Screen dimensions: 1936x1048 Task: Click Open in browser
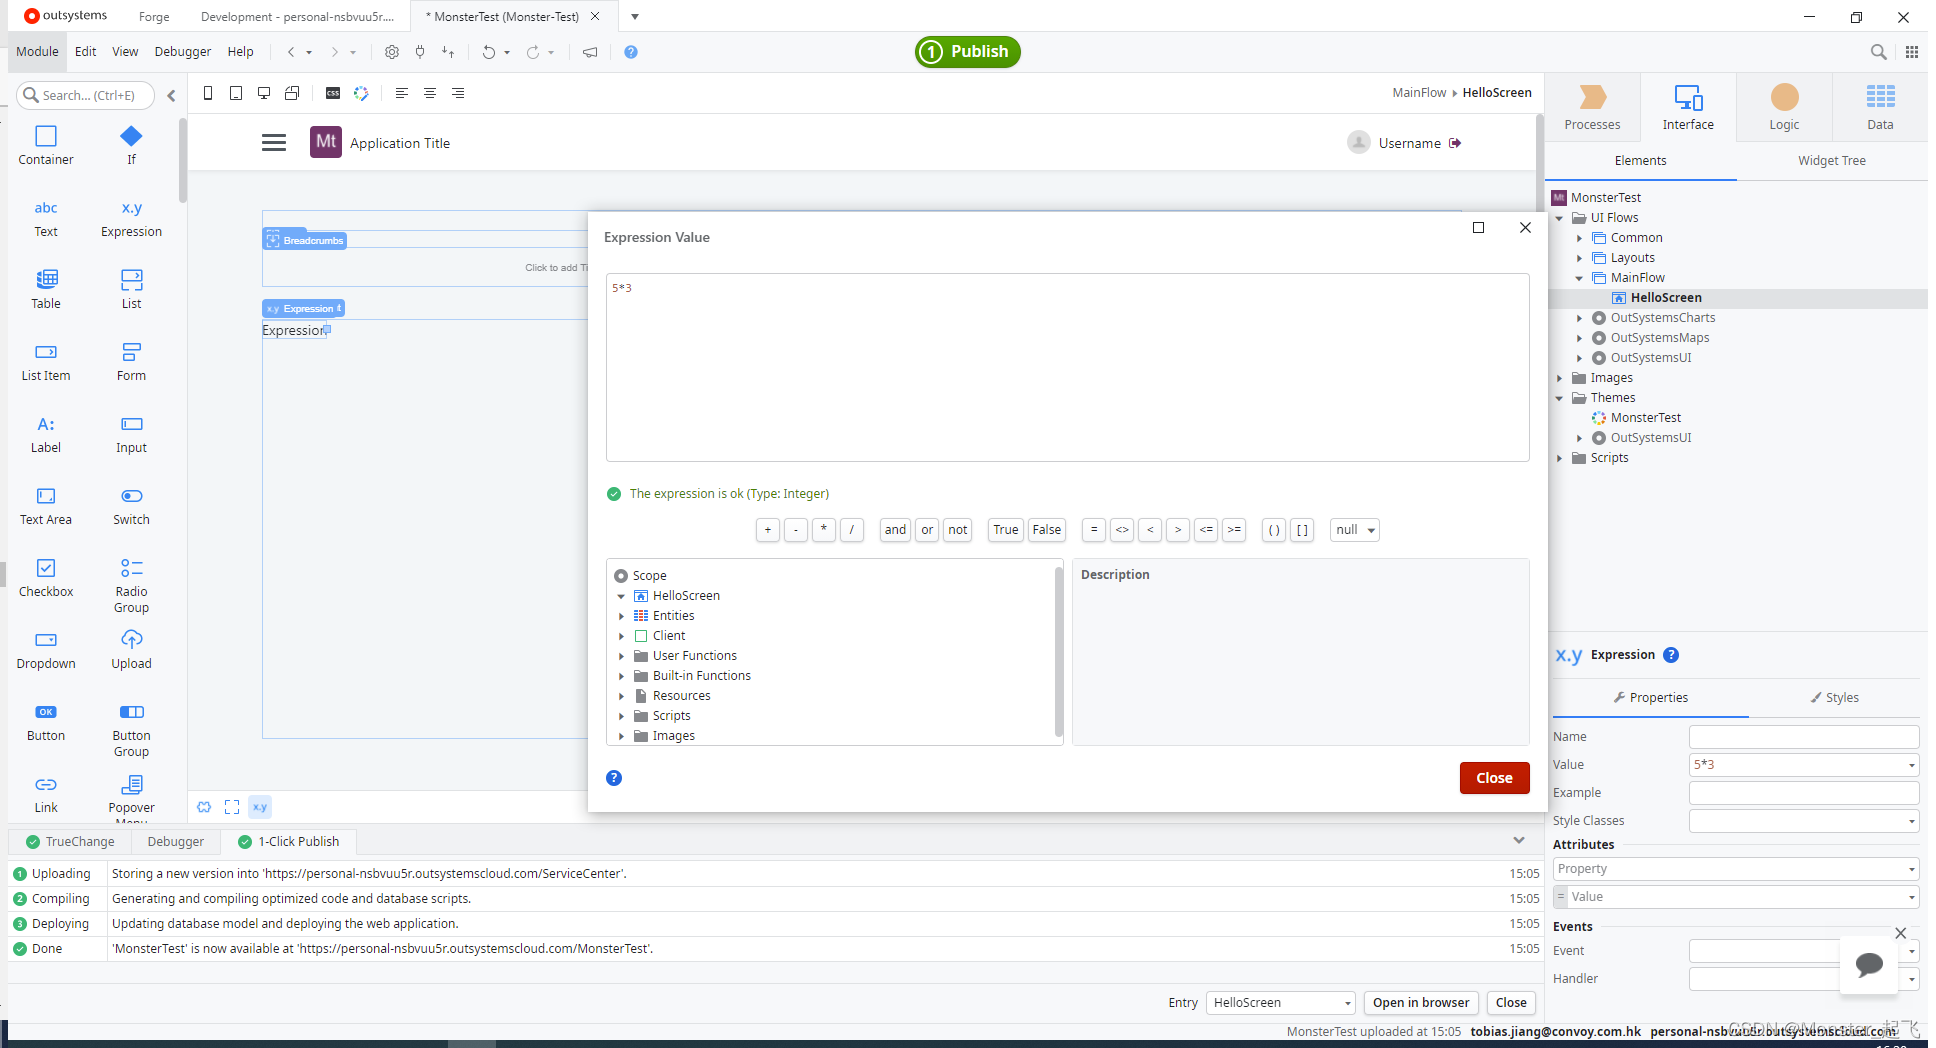click(x=1420, y=1003)
